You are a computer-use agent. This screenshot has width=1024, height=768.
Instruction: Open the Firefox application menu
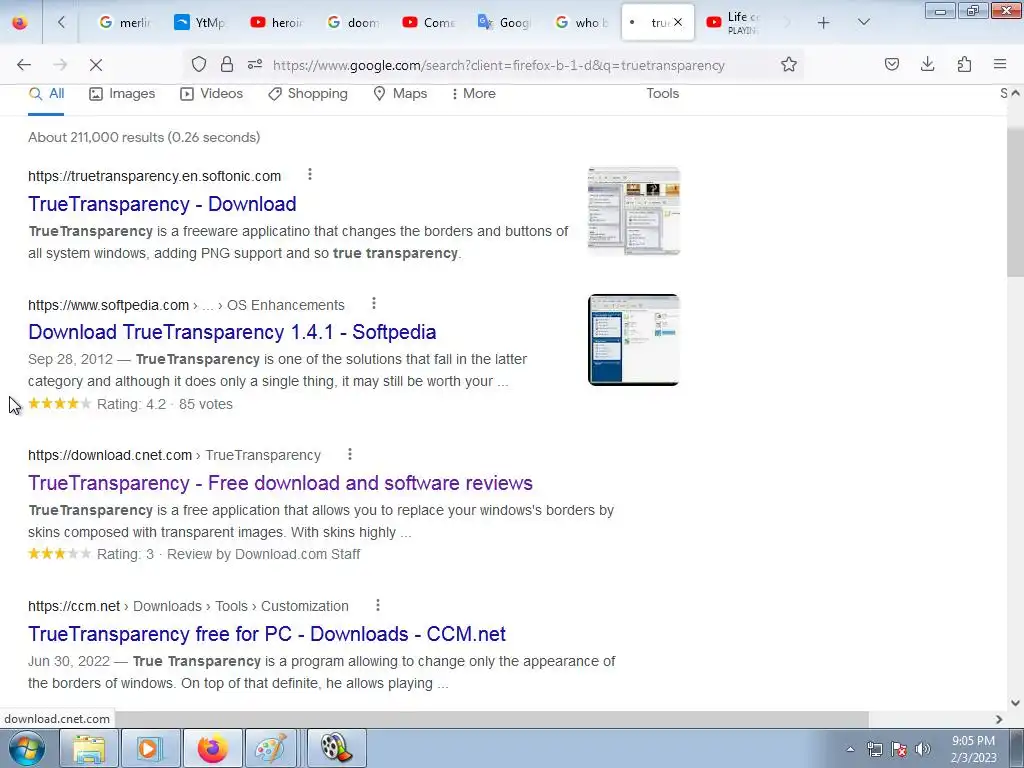tap(1000, 64)
